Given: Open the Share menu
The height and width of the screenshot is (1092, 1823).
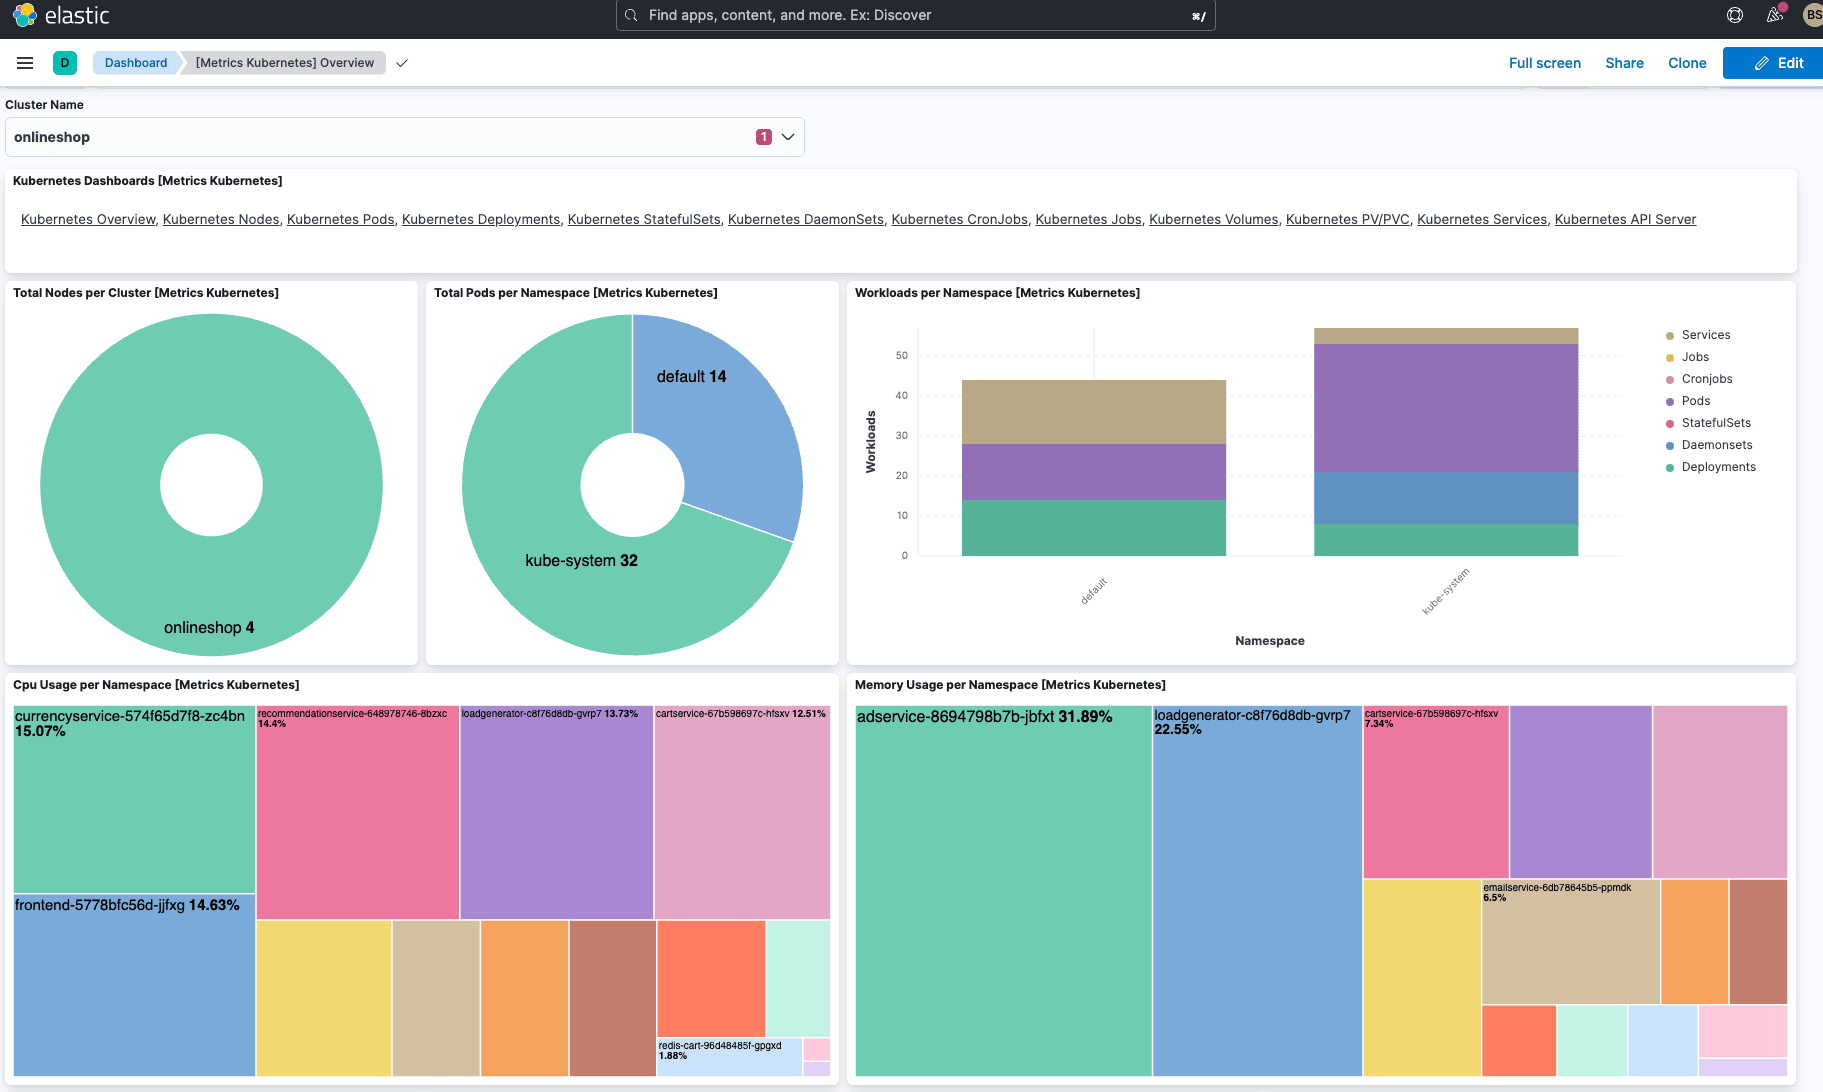Looking at the screenshot, I should 1624,63.
